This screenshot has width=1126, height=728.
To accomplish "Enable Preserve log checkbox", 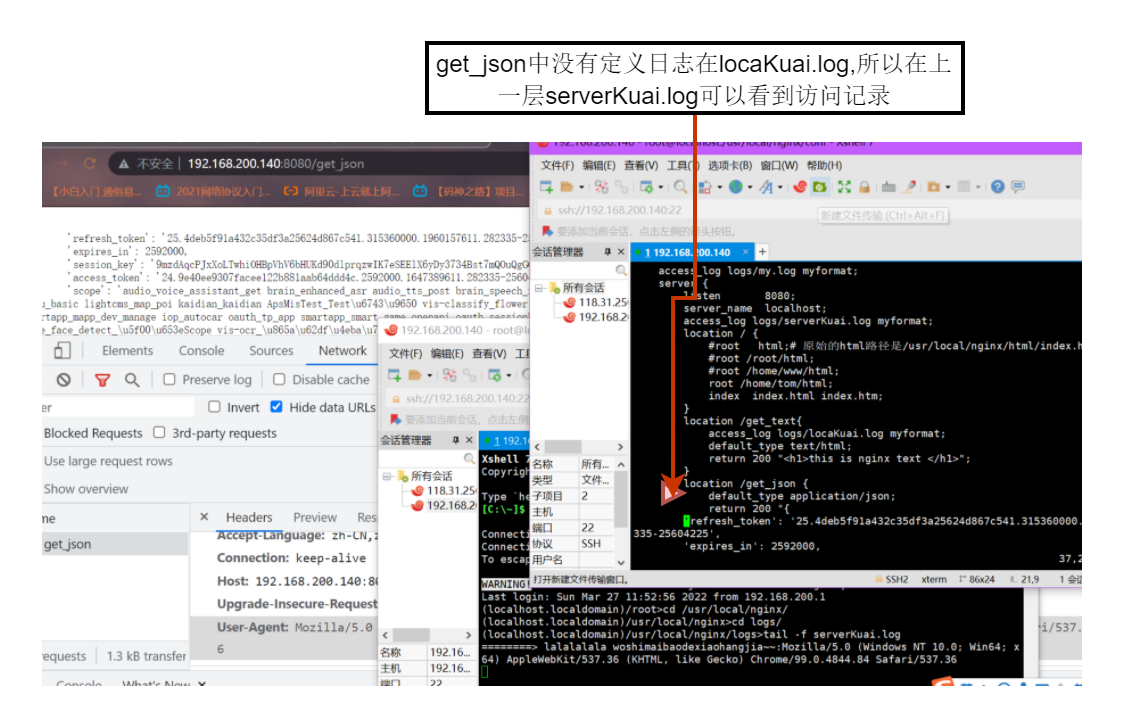I will [x=169, y=379].
